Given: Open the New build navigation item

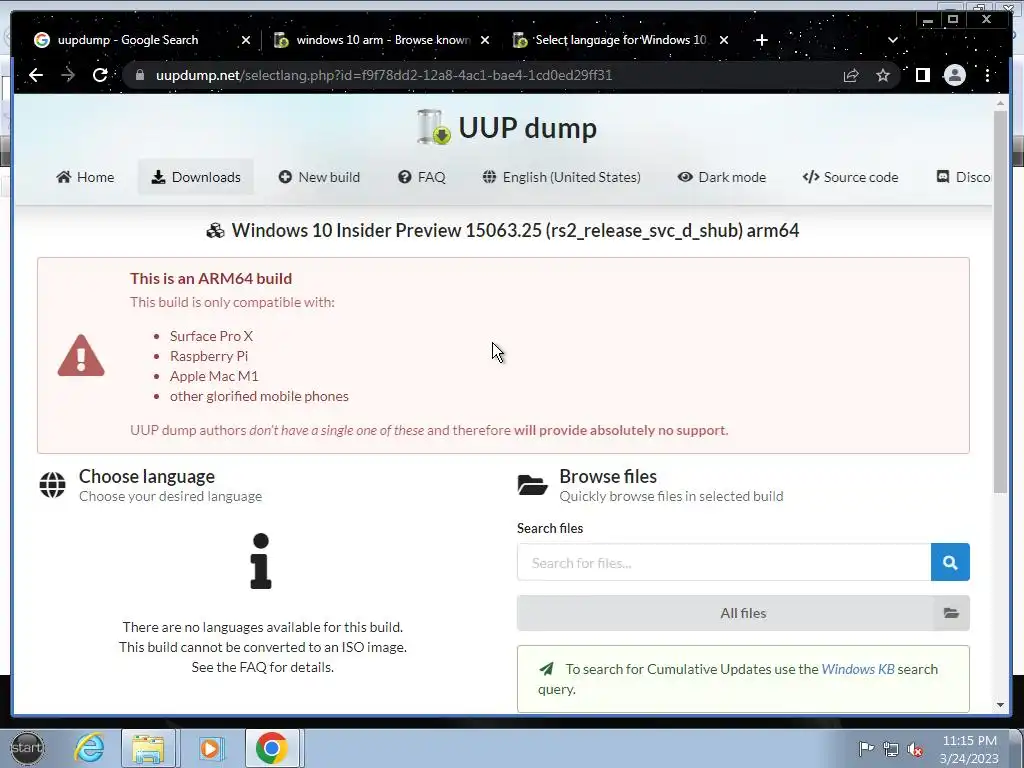Looking at the screenshot, I should tap(319, 177).
